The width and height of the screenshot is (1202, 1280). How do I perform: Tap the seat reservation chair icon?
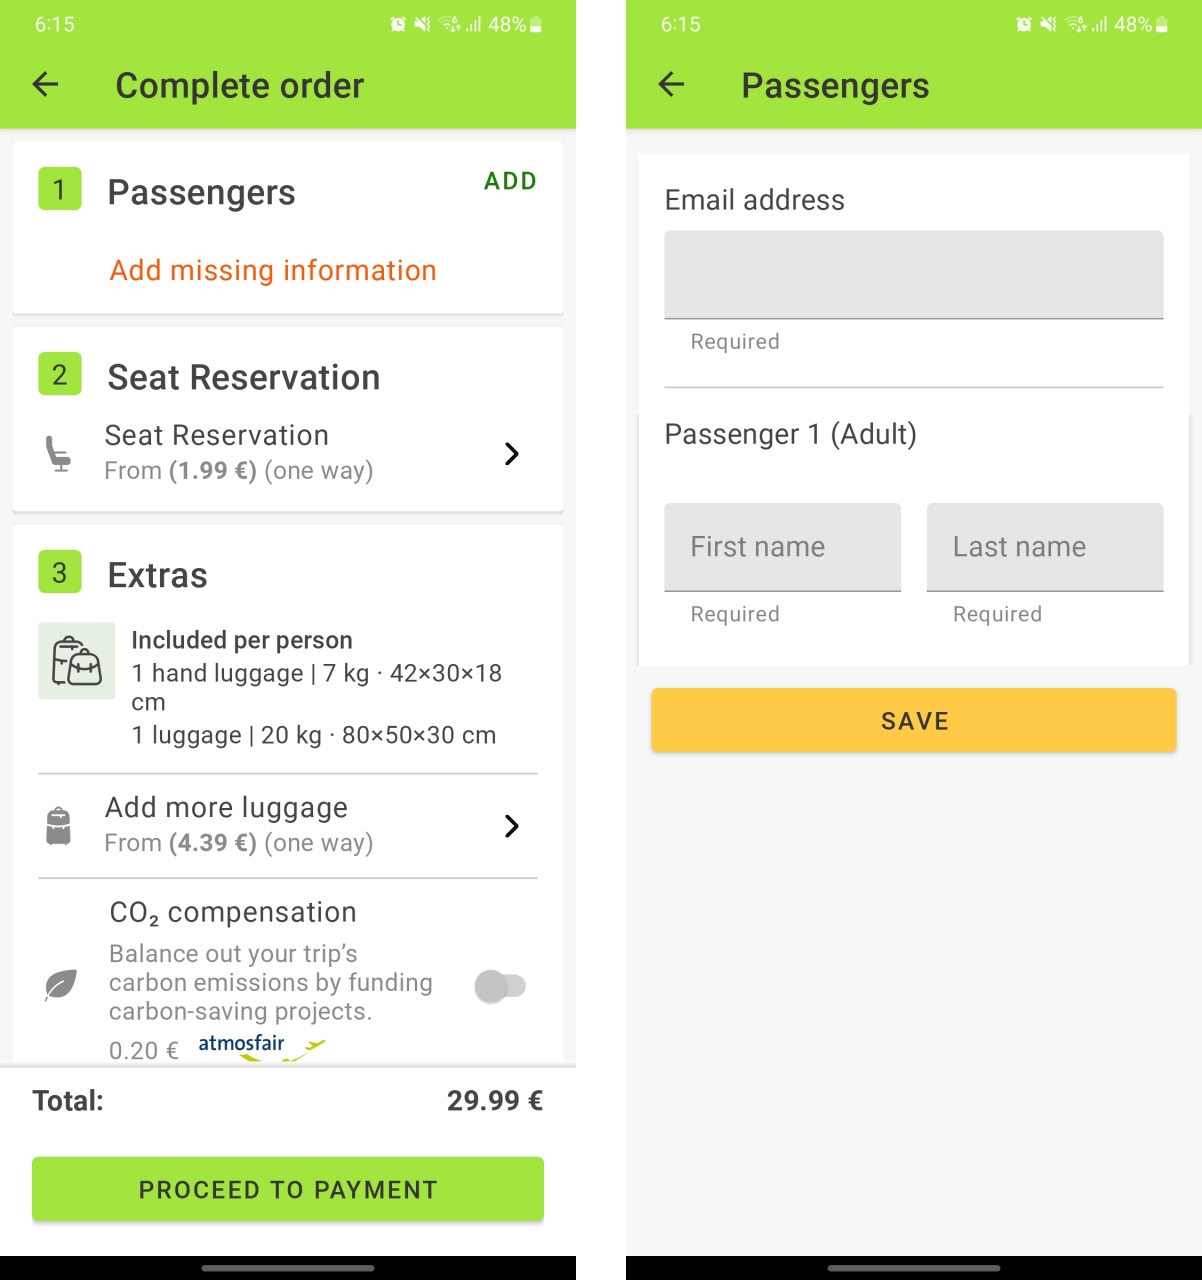coord(59,454)
